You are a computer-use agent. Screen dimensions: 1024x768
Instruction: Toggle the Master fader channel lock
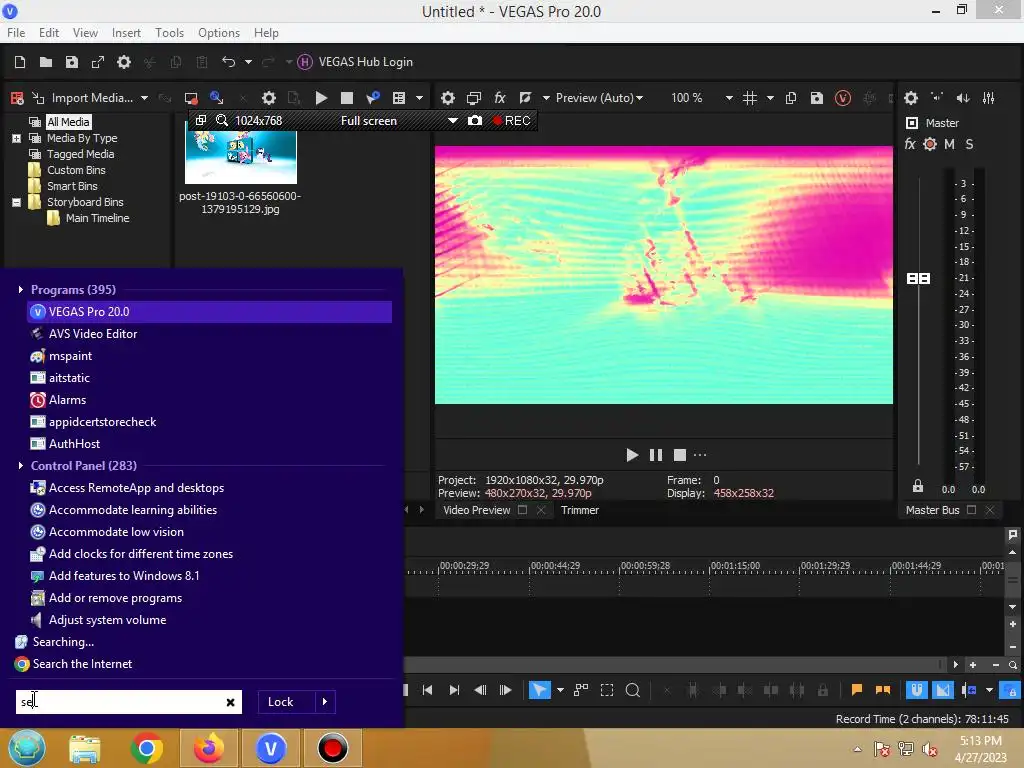(x=918, y=486)
